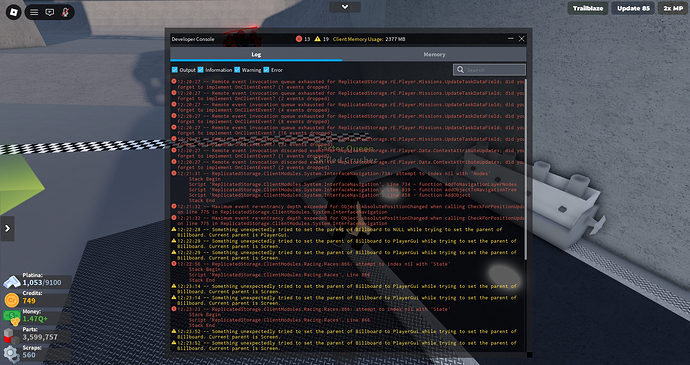Uncheck the Output filter checkbox

(175, 70)
